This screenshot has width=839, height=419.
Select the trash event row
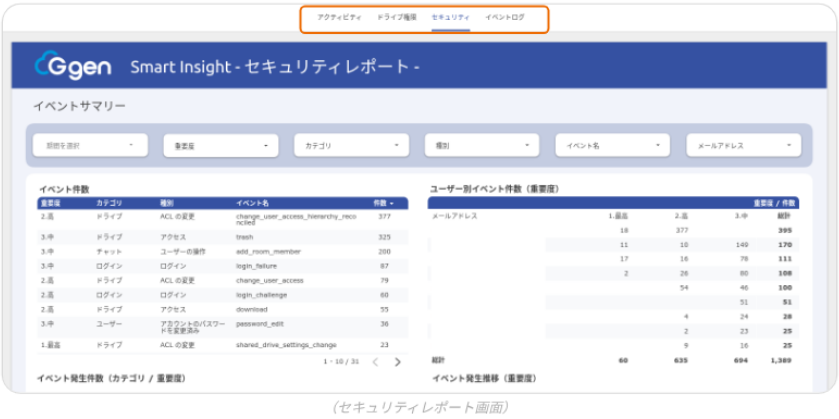[222, 237]
